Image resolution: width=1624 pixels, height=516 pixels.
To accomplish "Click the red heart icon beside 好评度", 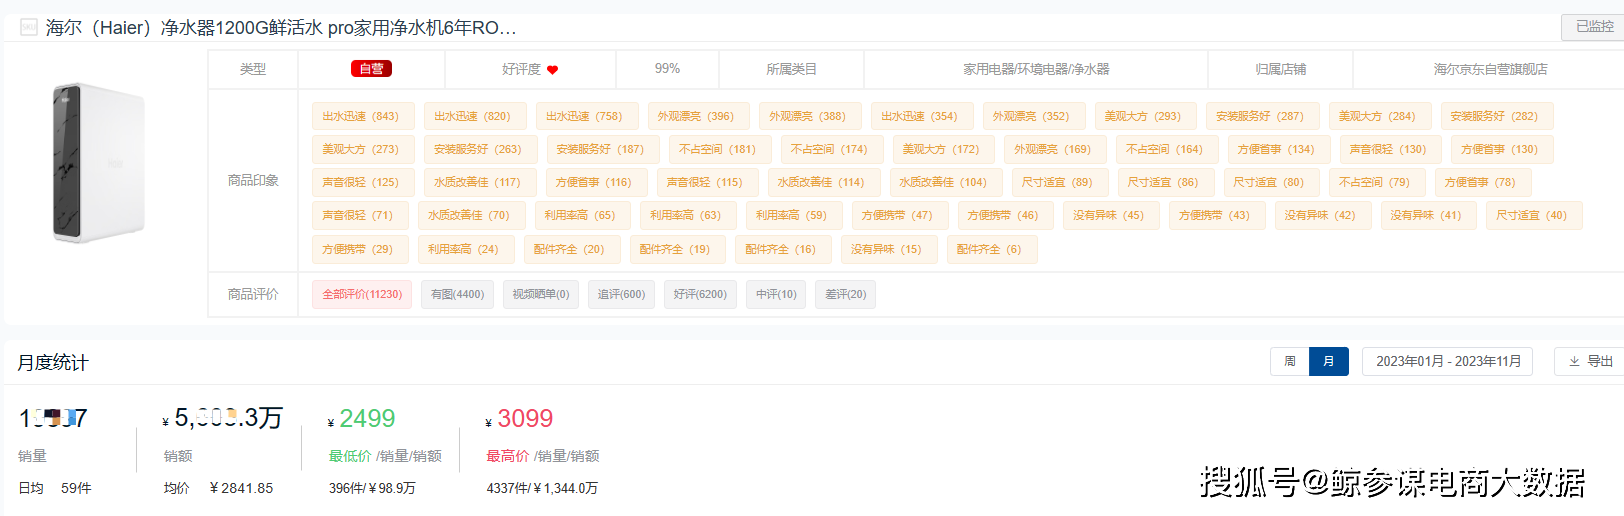I will (x=552, y=70).
